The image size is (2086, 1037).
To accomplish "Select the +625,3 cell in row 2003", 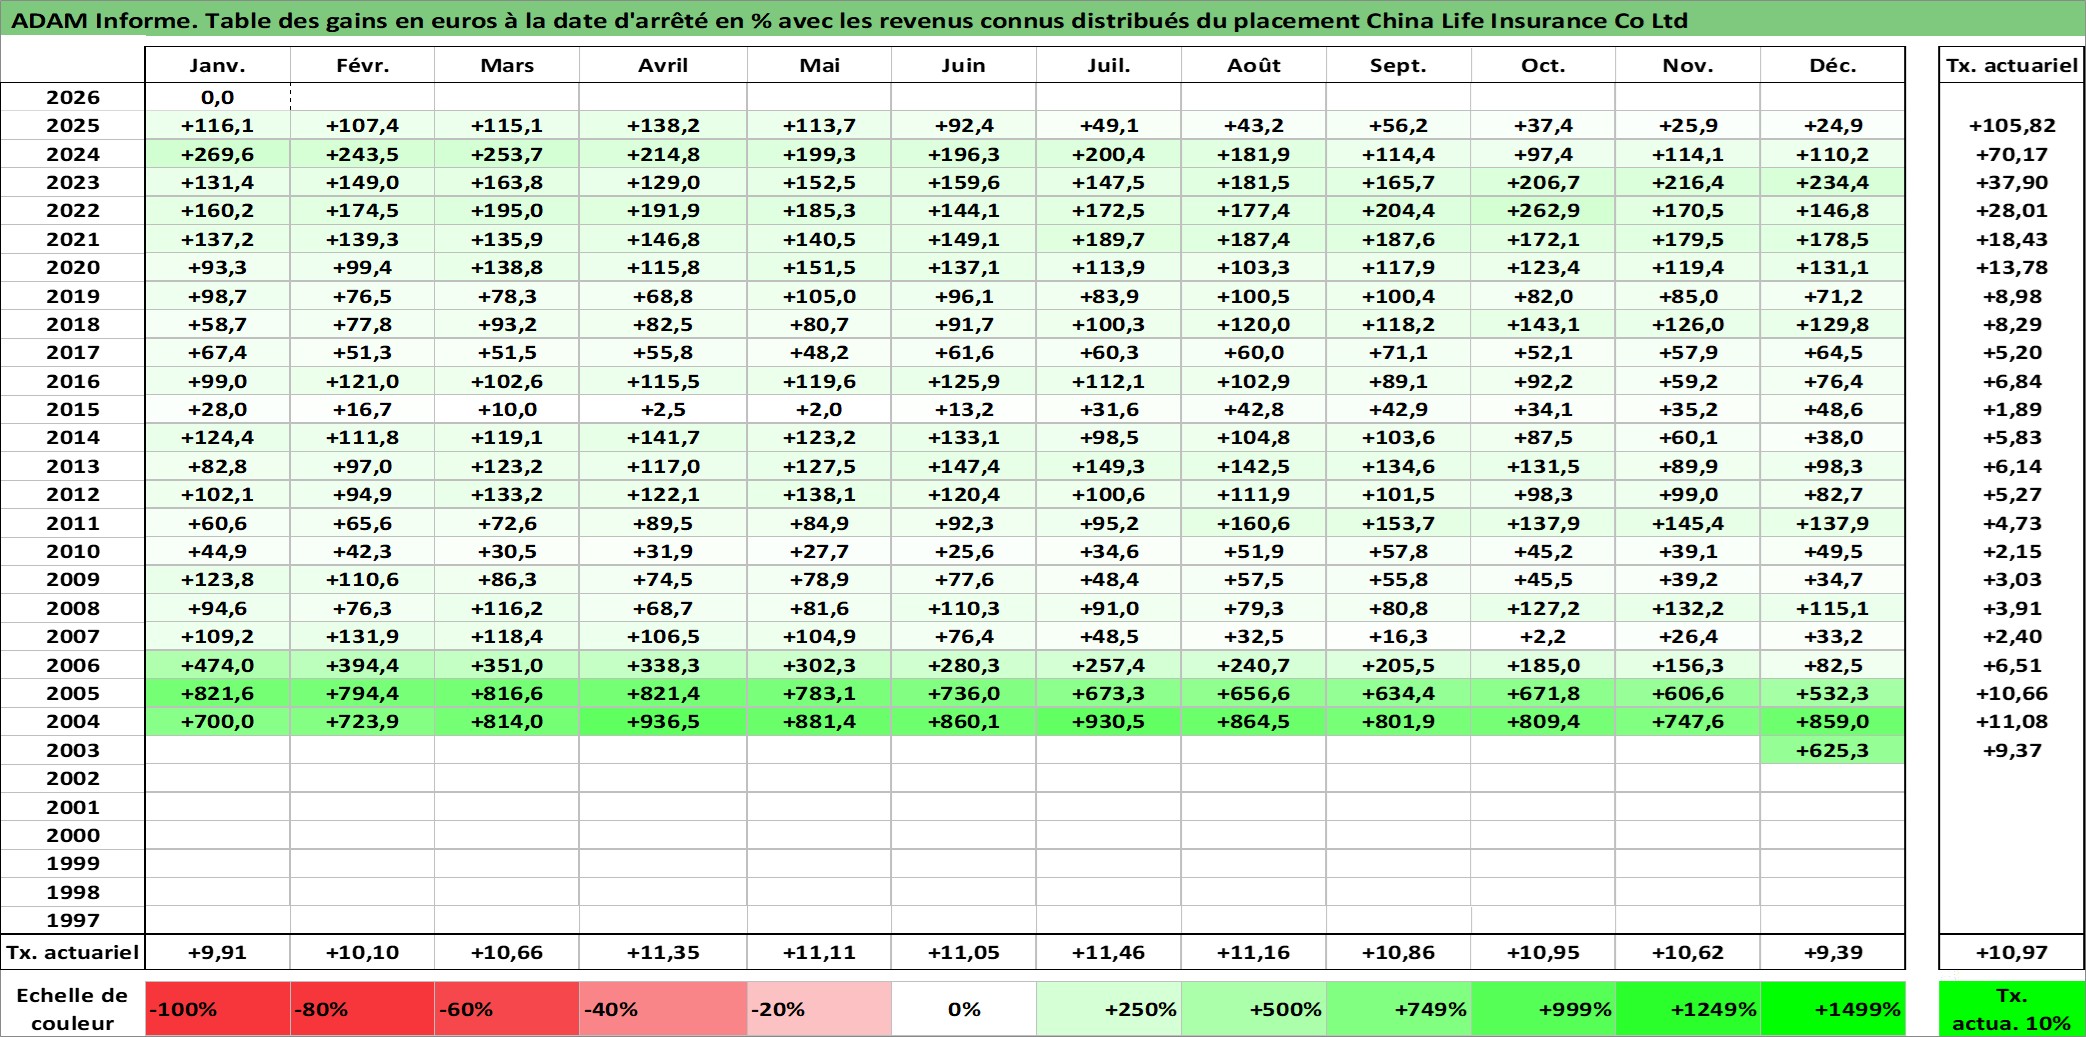I will point(1832,750).
